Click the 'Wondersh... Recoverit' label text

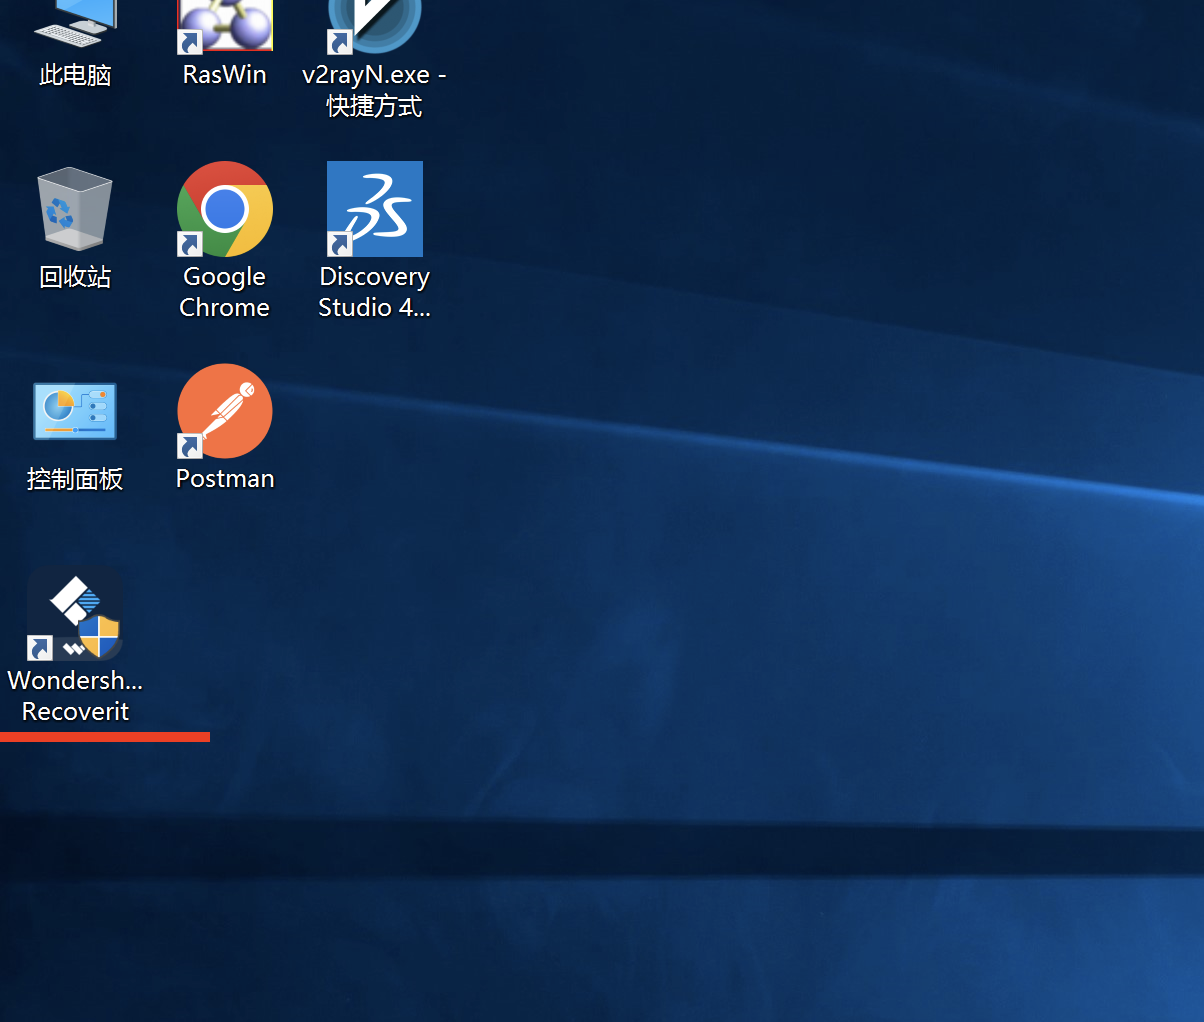pos(75,696)
